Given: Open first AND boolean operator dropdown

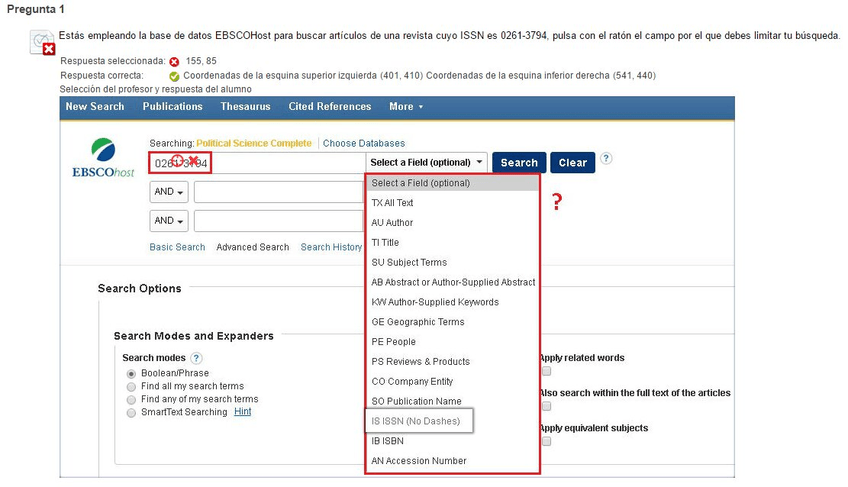Looking at the screenshot, I should point(169,192).
